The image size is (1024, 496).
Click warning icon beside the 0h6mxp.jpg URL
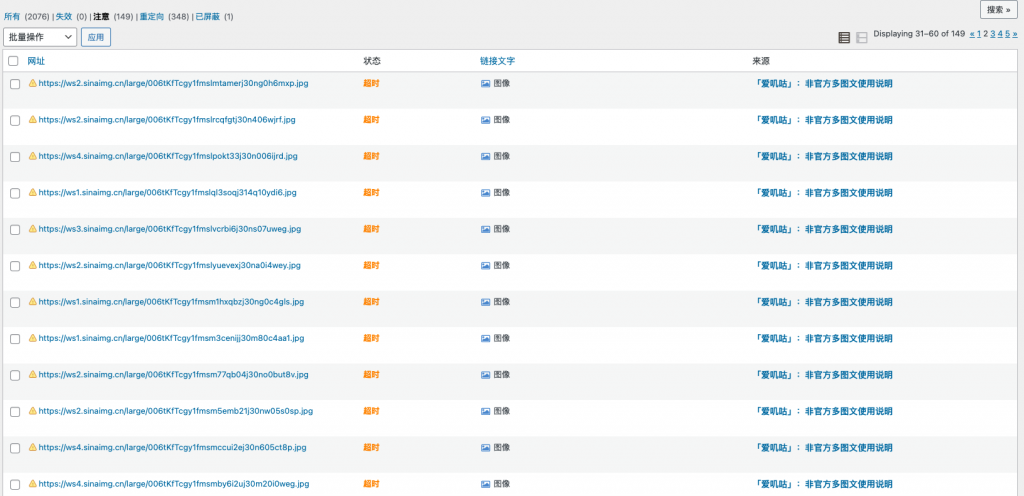(x=32, y=83)
